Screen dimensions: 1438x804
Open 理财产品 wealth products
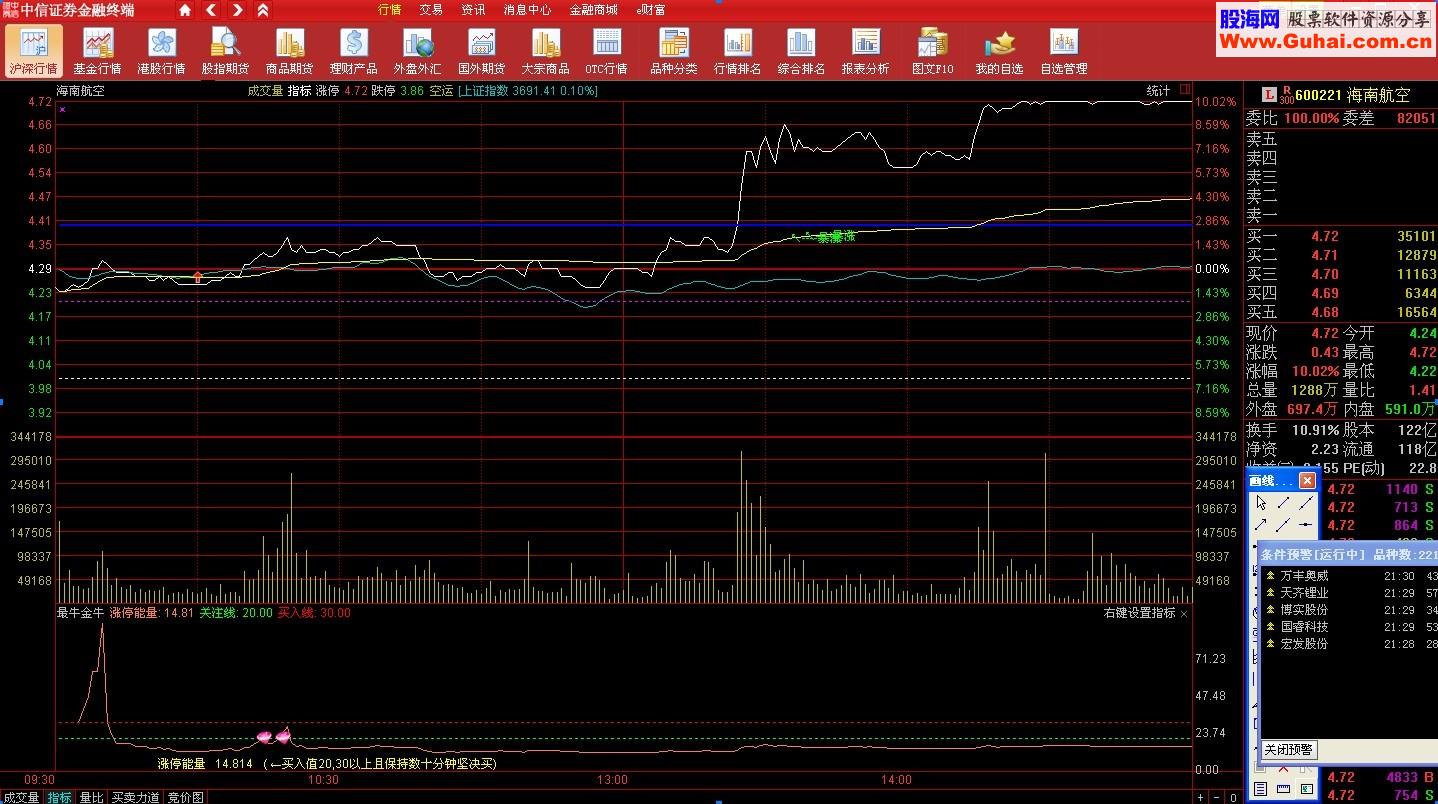click(x=353, y=51)
